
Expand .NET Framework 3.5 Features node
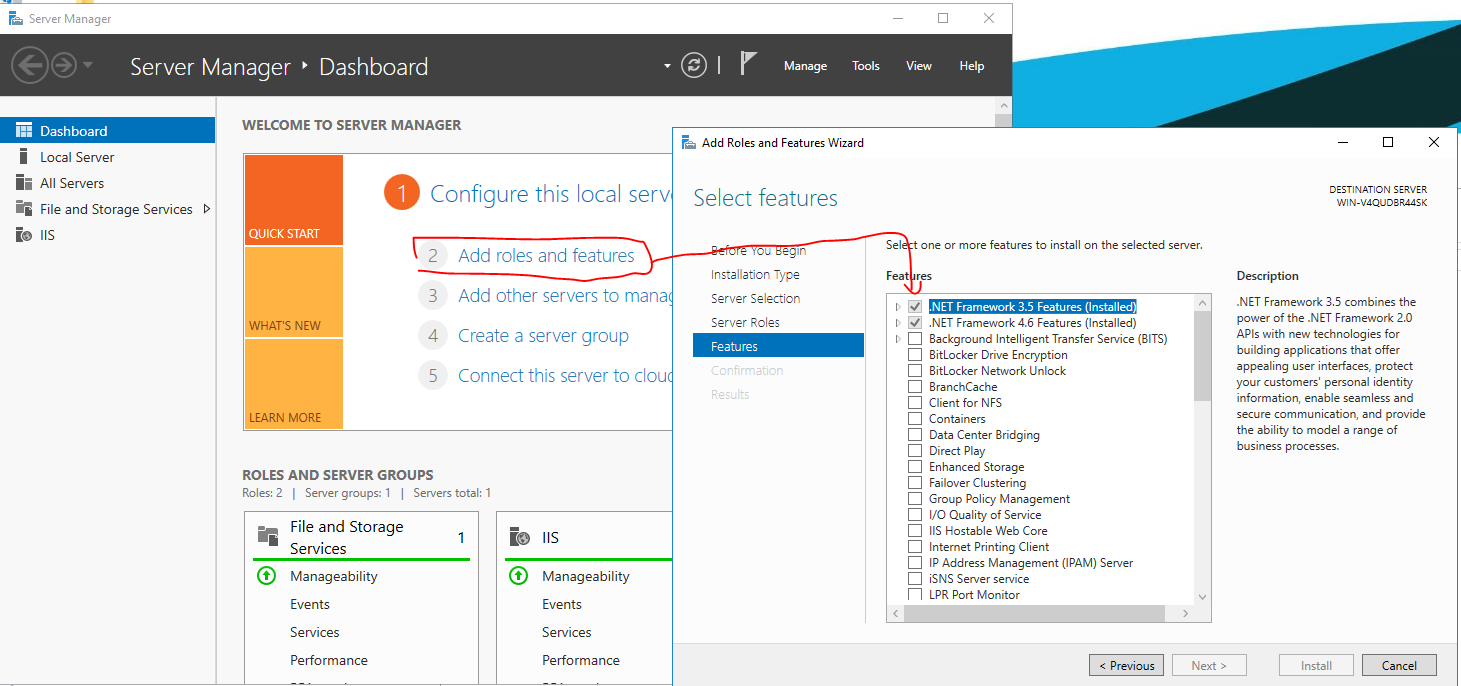point(898,307)
